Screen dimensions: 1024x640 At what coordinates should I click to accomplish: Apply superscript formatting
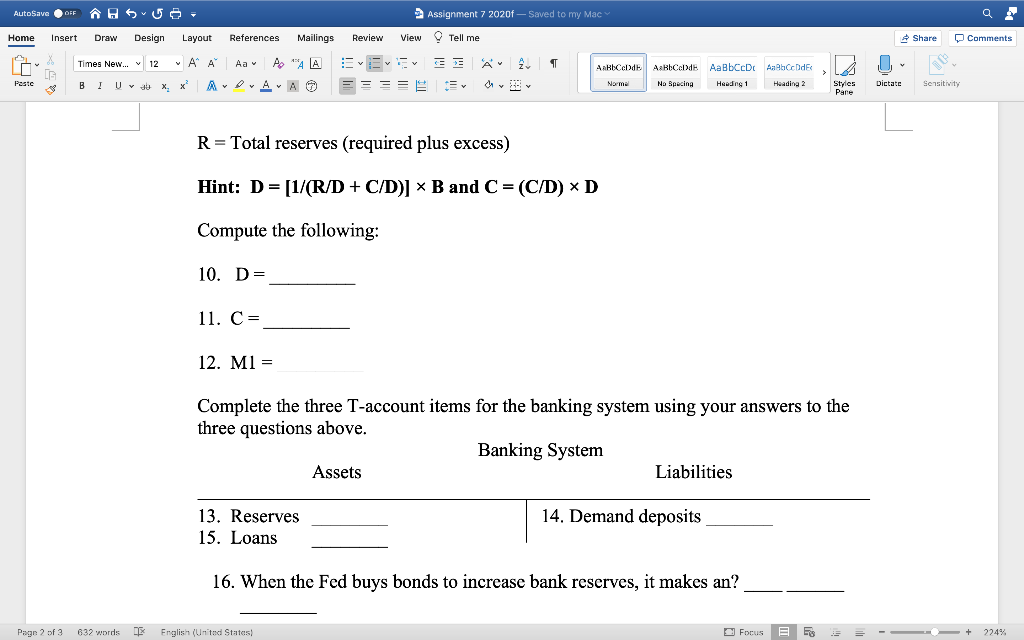coord(184,86)
